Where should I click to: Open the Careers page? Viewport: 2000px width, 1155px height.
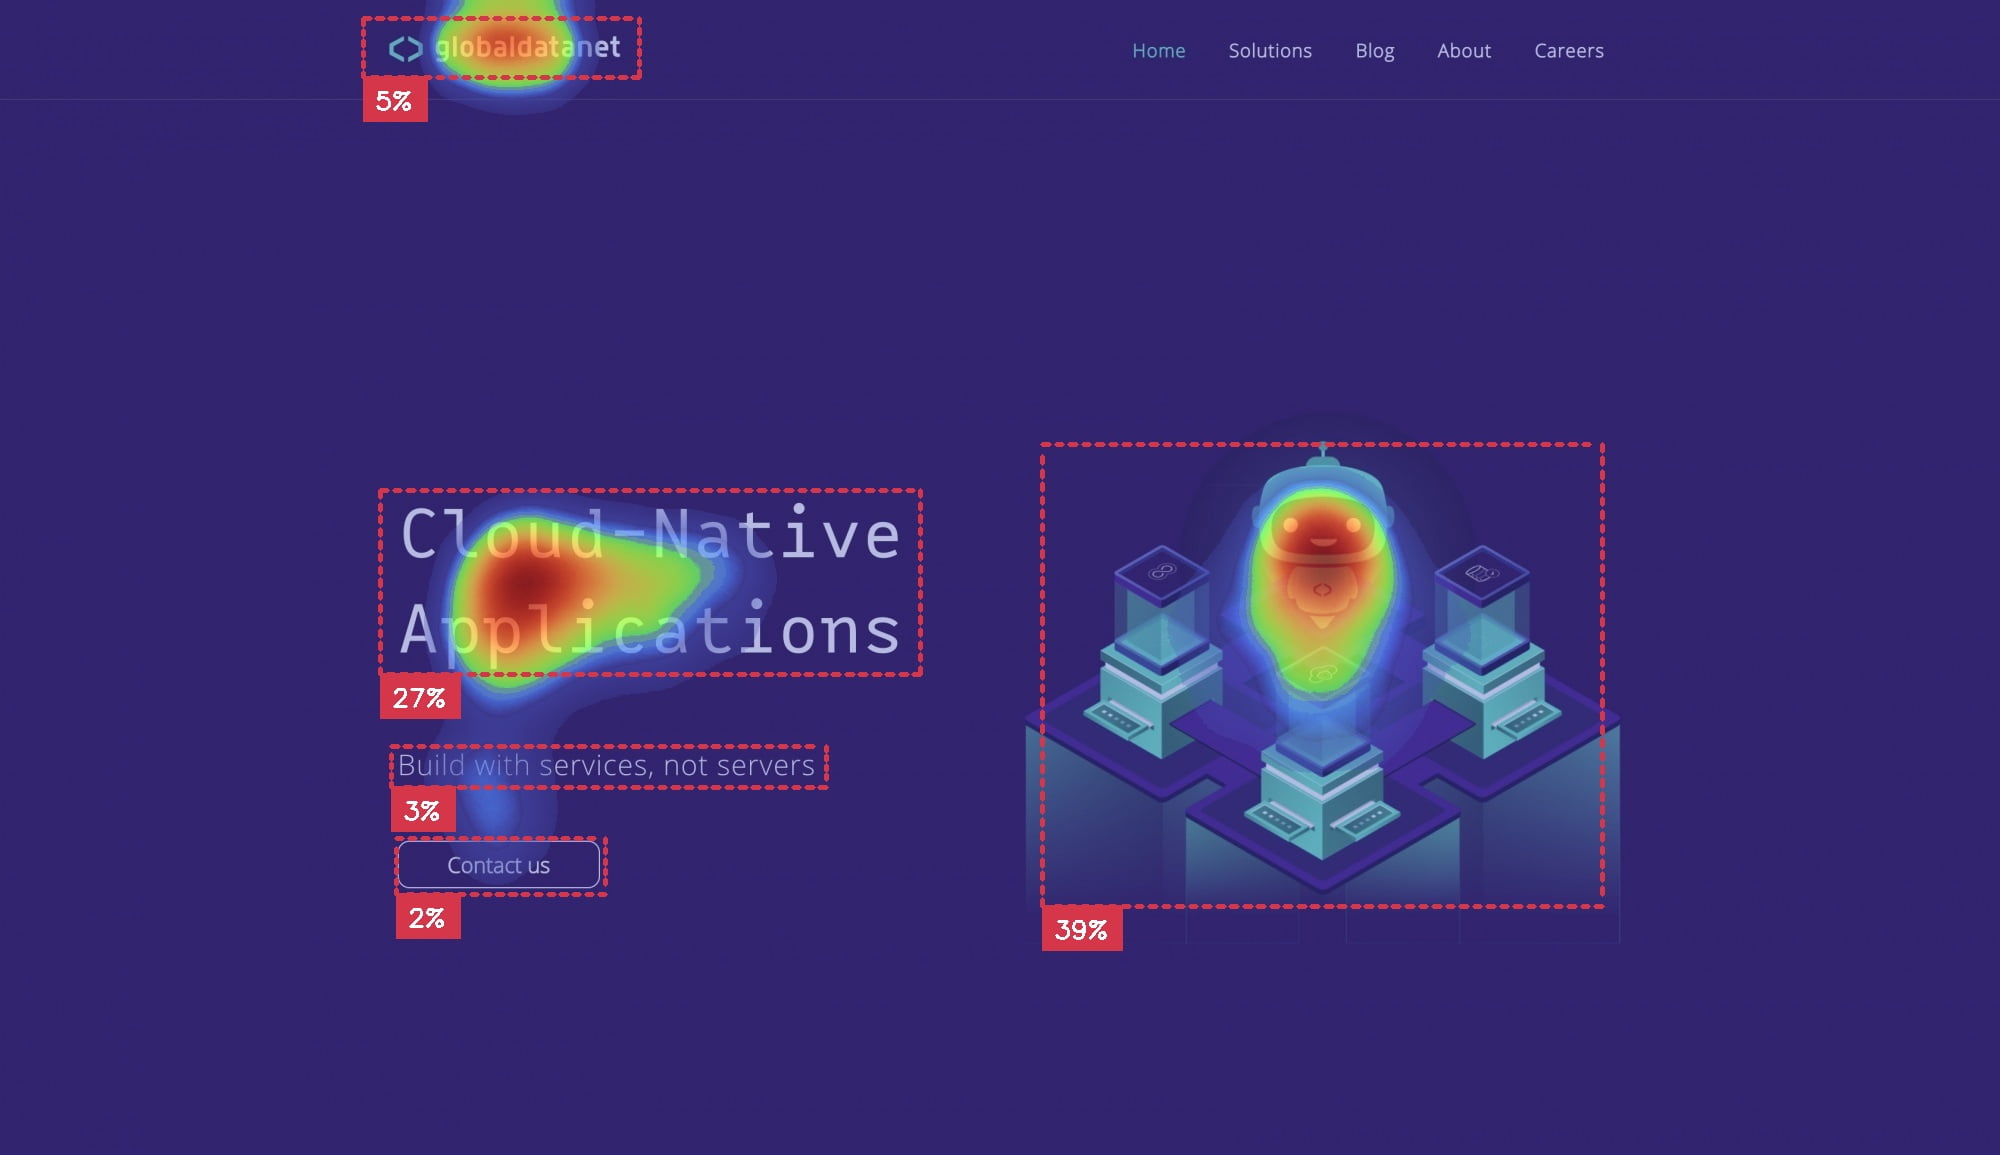pos(1569,51)
